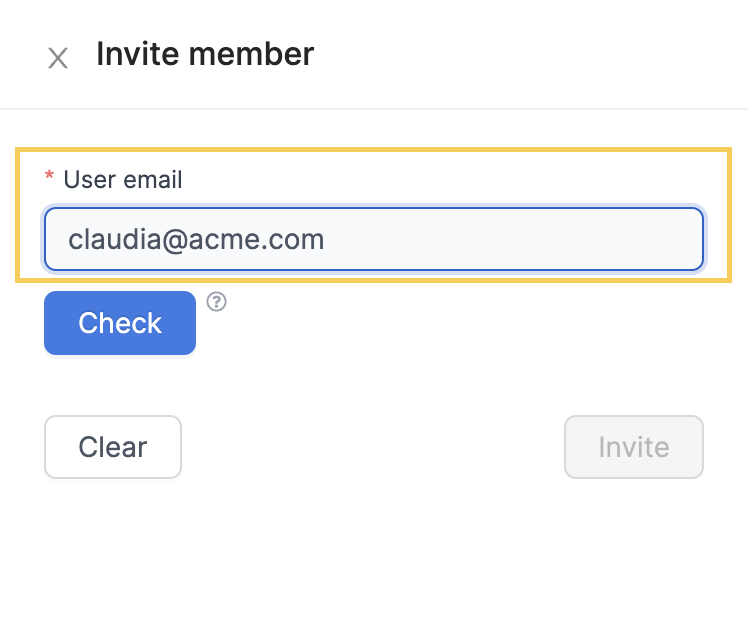Click the email text box
Screen dimensions: 748x644
coord(374,239)
